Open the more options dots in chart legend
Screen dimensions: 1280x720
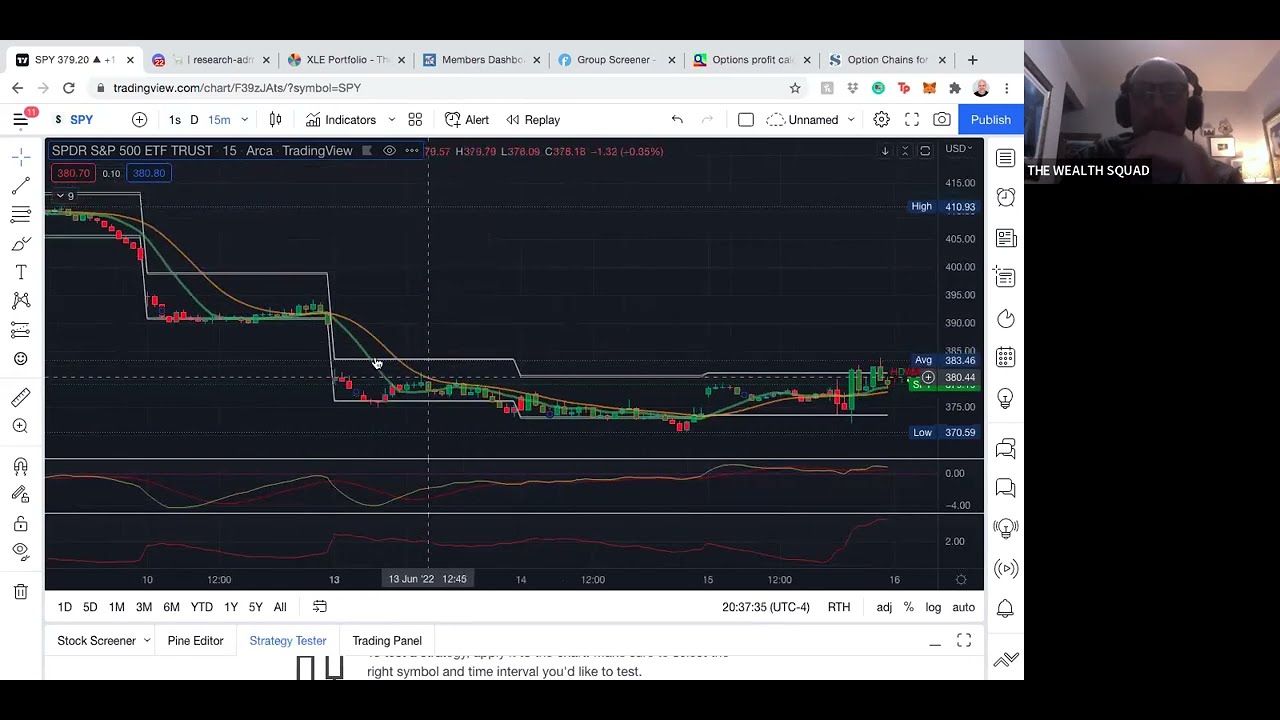coord(412,151)
